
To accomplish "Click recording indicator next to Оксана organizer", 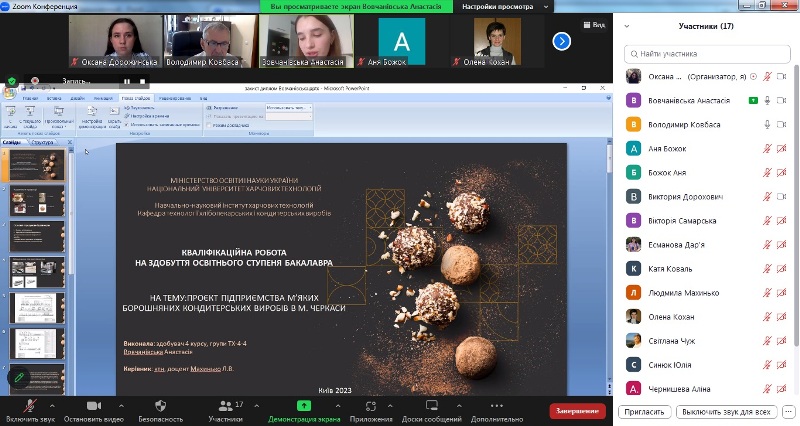I will coord(754,77).
